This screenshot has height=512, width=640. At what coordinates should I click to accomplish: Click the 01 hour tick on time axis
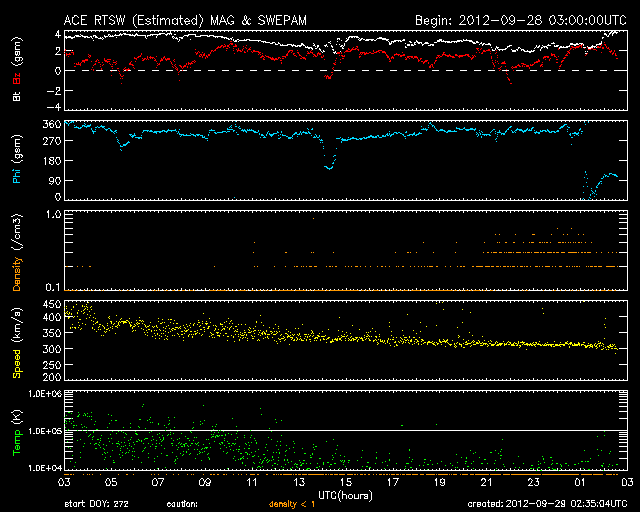coord(581,482)
